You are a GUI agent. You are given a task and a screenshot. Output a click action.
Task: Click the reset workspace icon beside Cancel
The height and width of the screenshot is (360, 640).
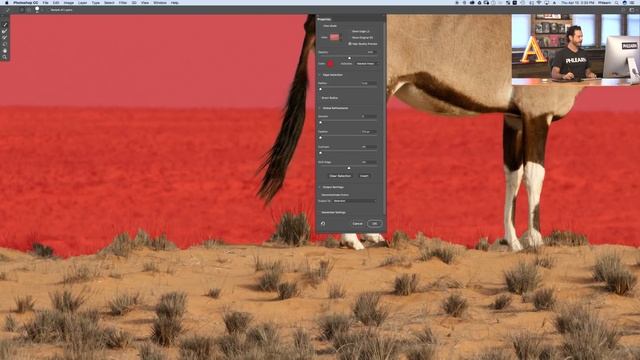323,223
